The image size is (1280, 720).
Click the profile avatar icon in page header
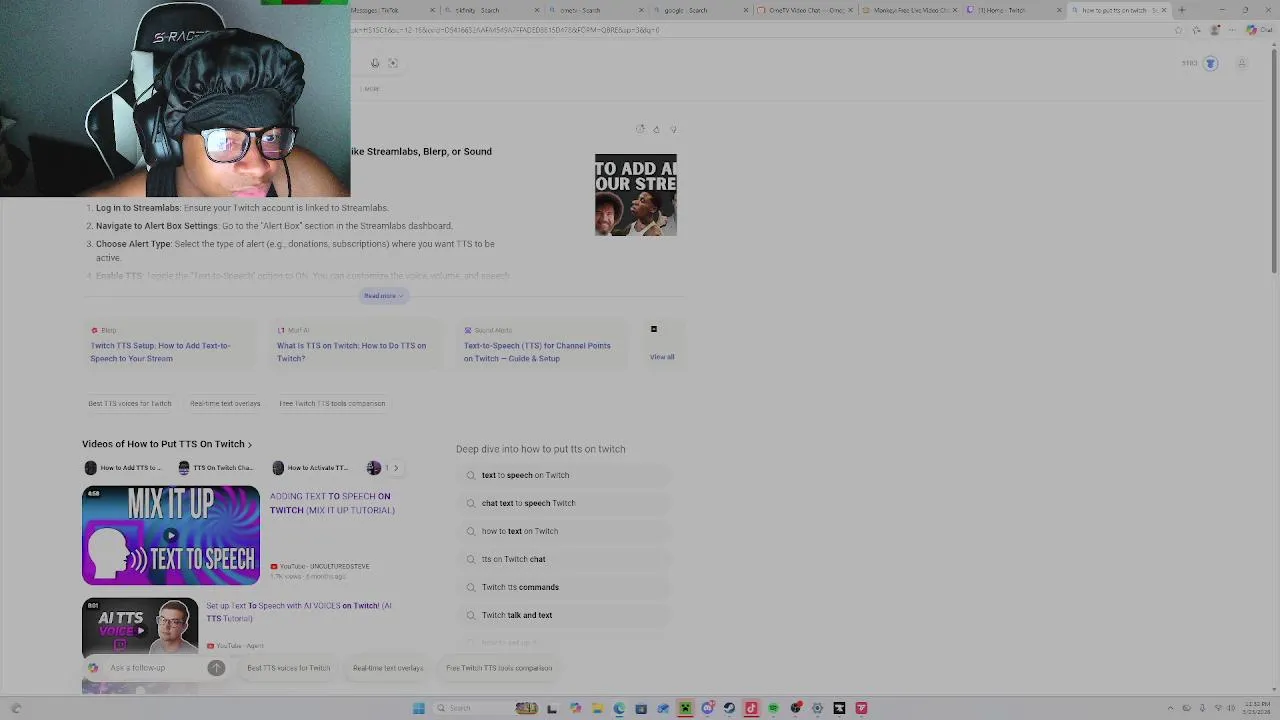[1242, 63]
